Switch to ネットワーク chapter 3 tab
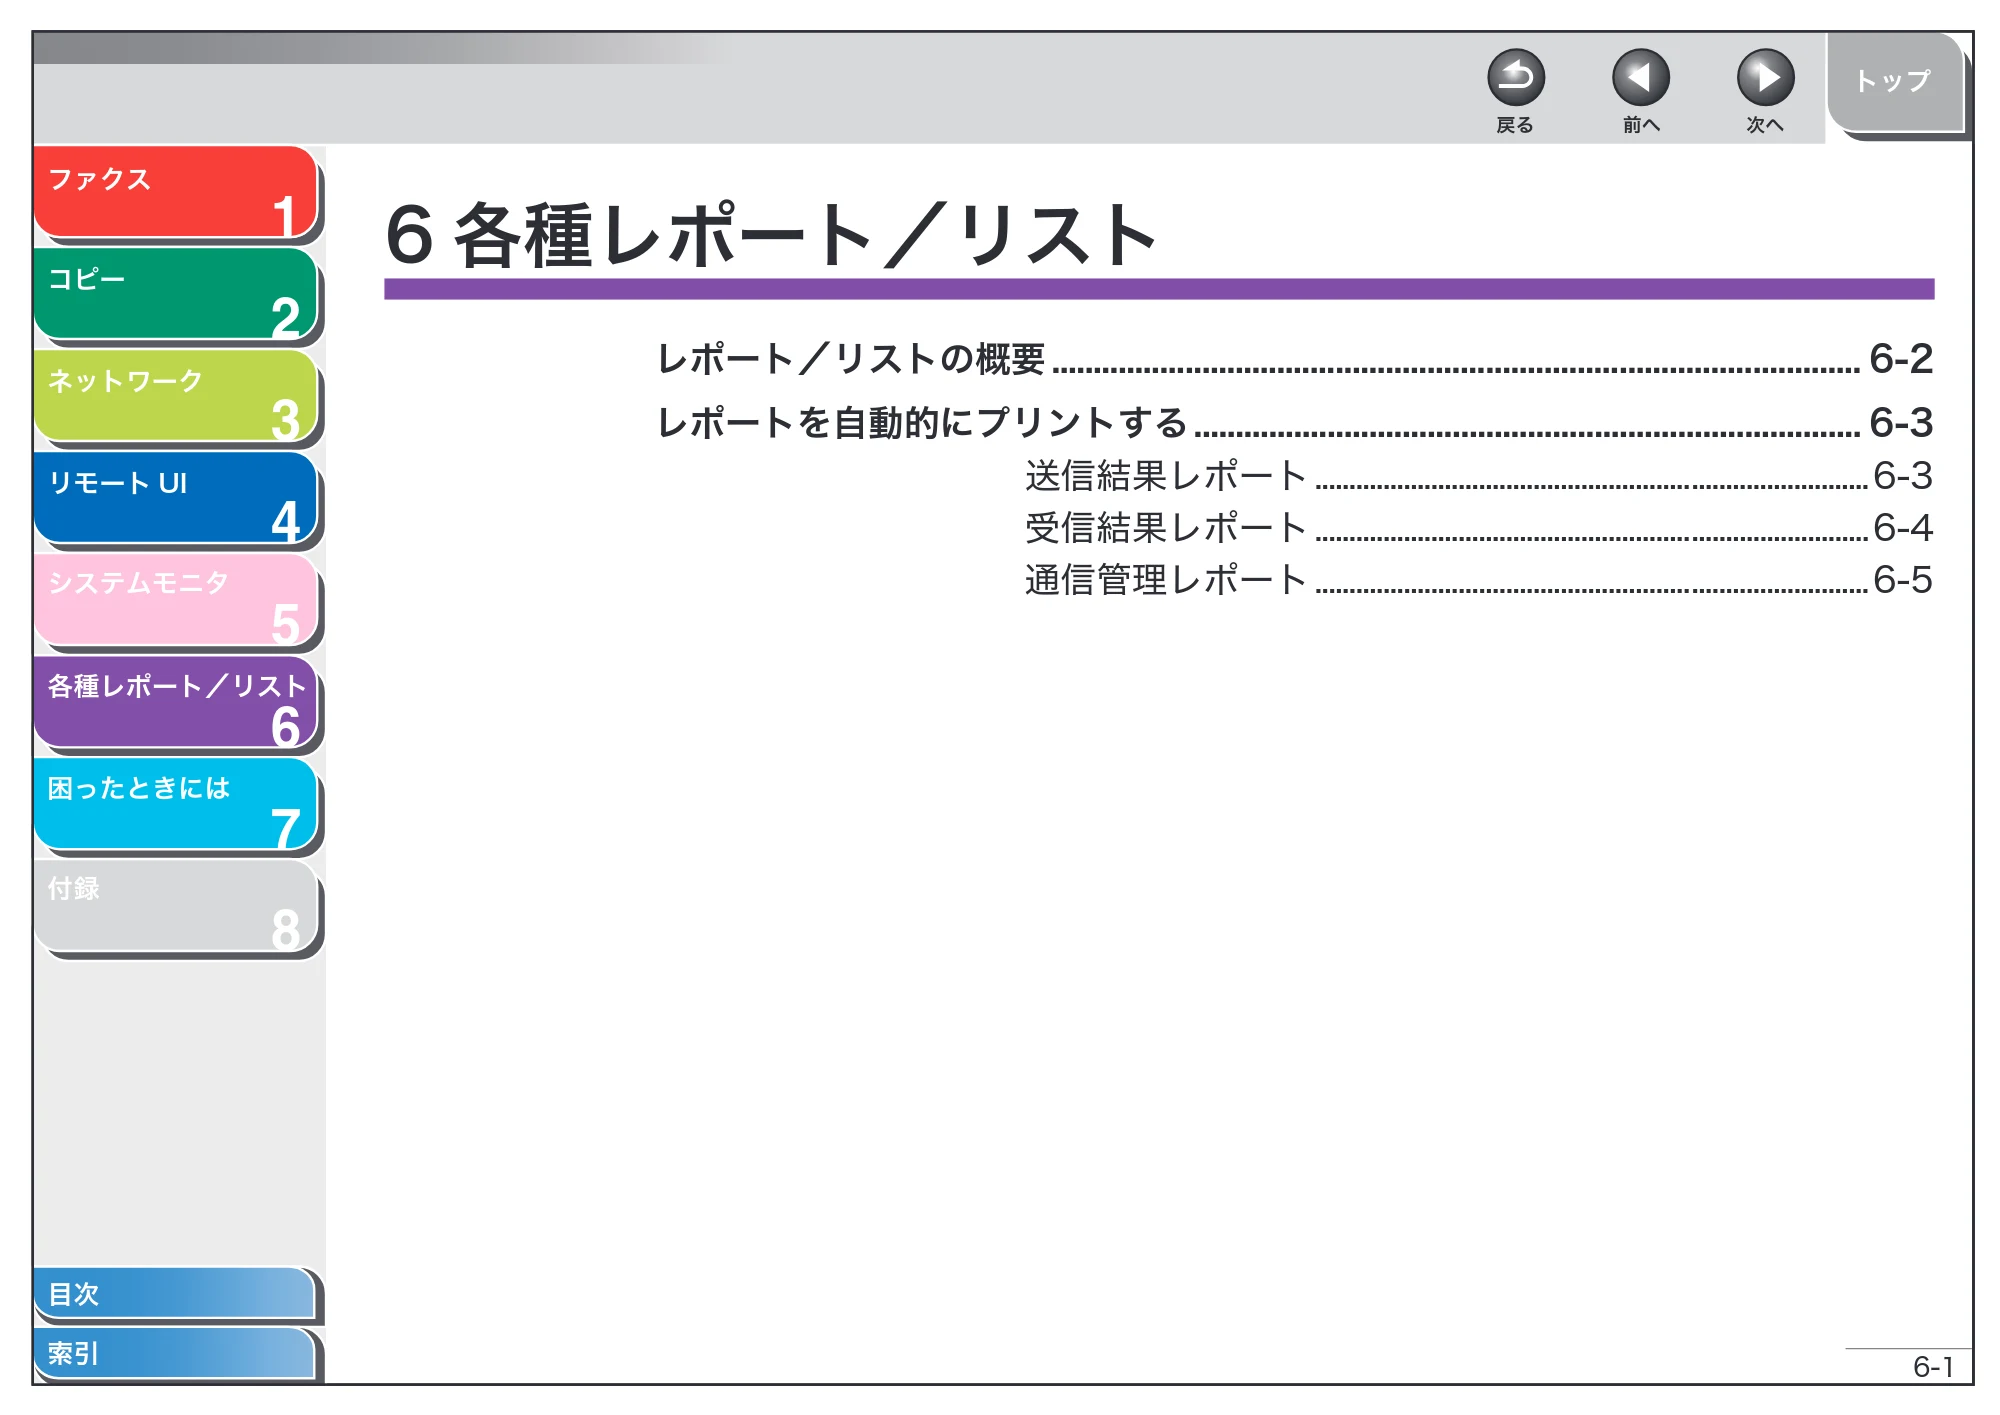Viewport: 2000px width, 1415px height. click(x=176, y=396)
